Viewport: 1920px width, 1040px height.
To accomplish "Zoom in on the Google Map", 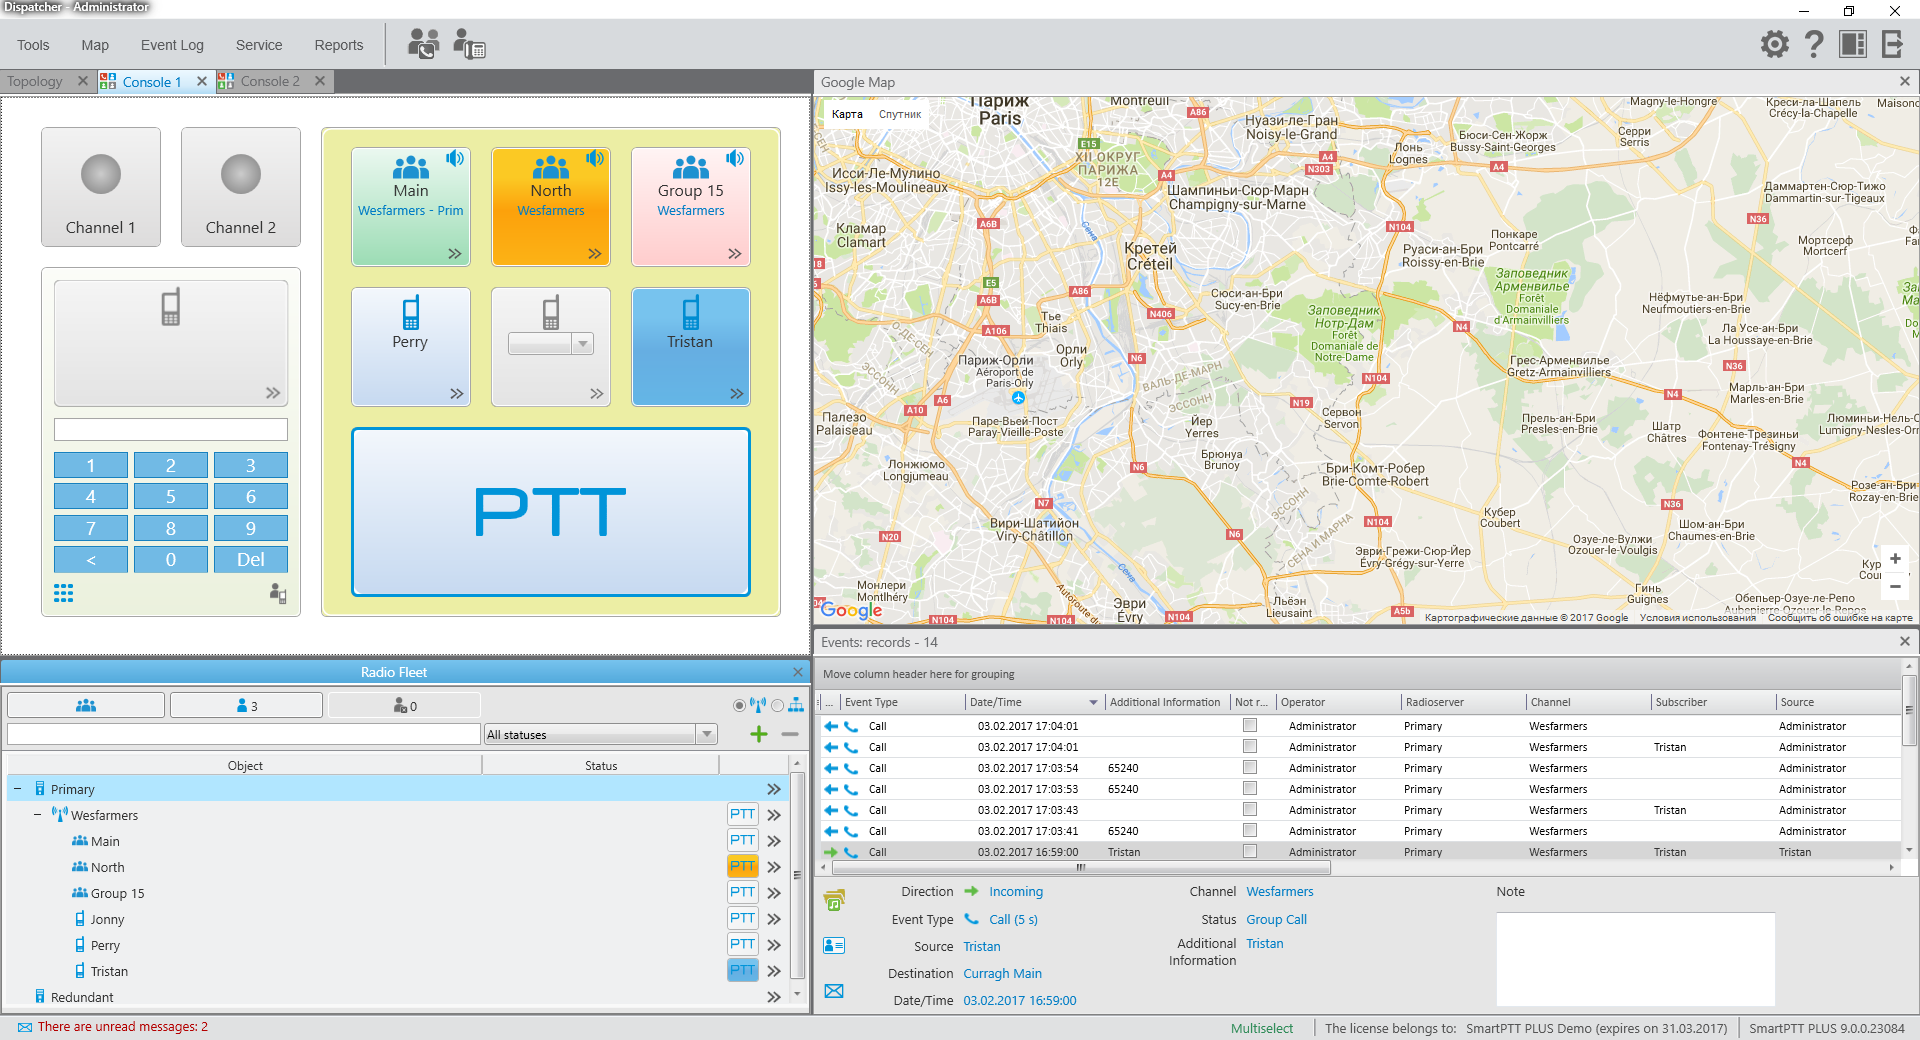I will pos(1895,559).
